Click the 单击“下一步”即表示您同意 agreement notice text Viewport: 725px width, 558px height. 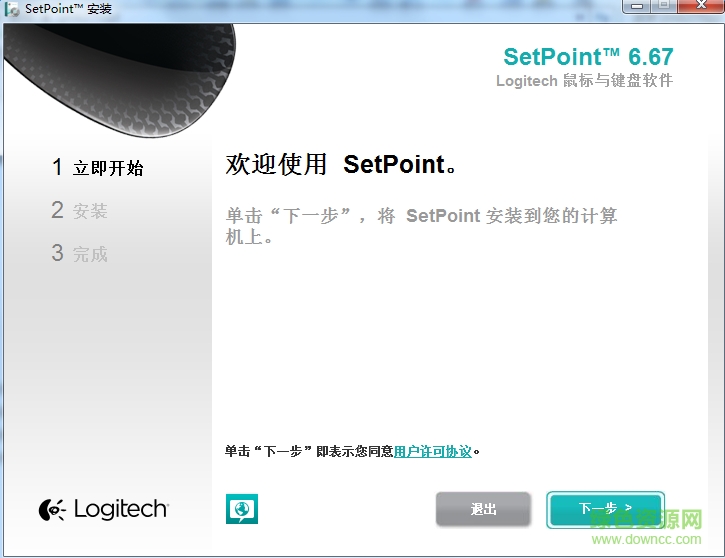click(x=309, y=452)
